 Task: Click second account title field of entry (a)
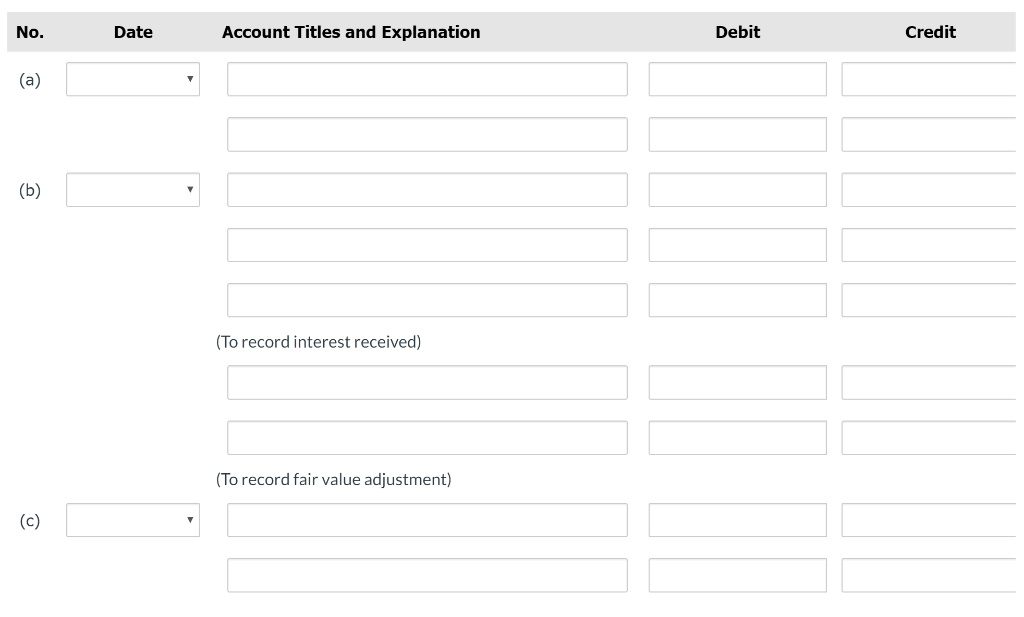pos(427,135)
